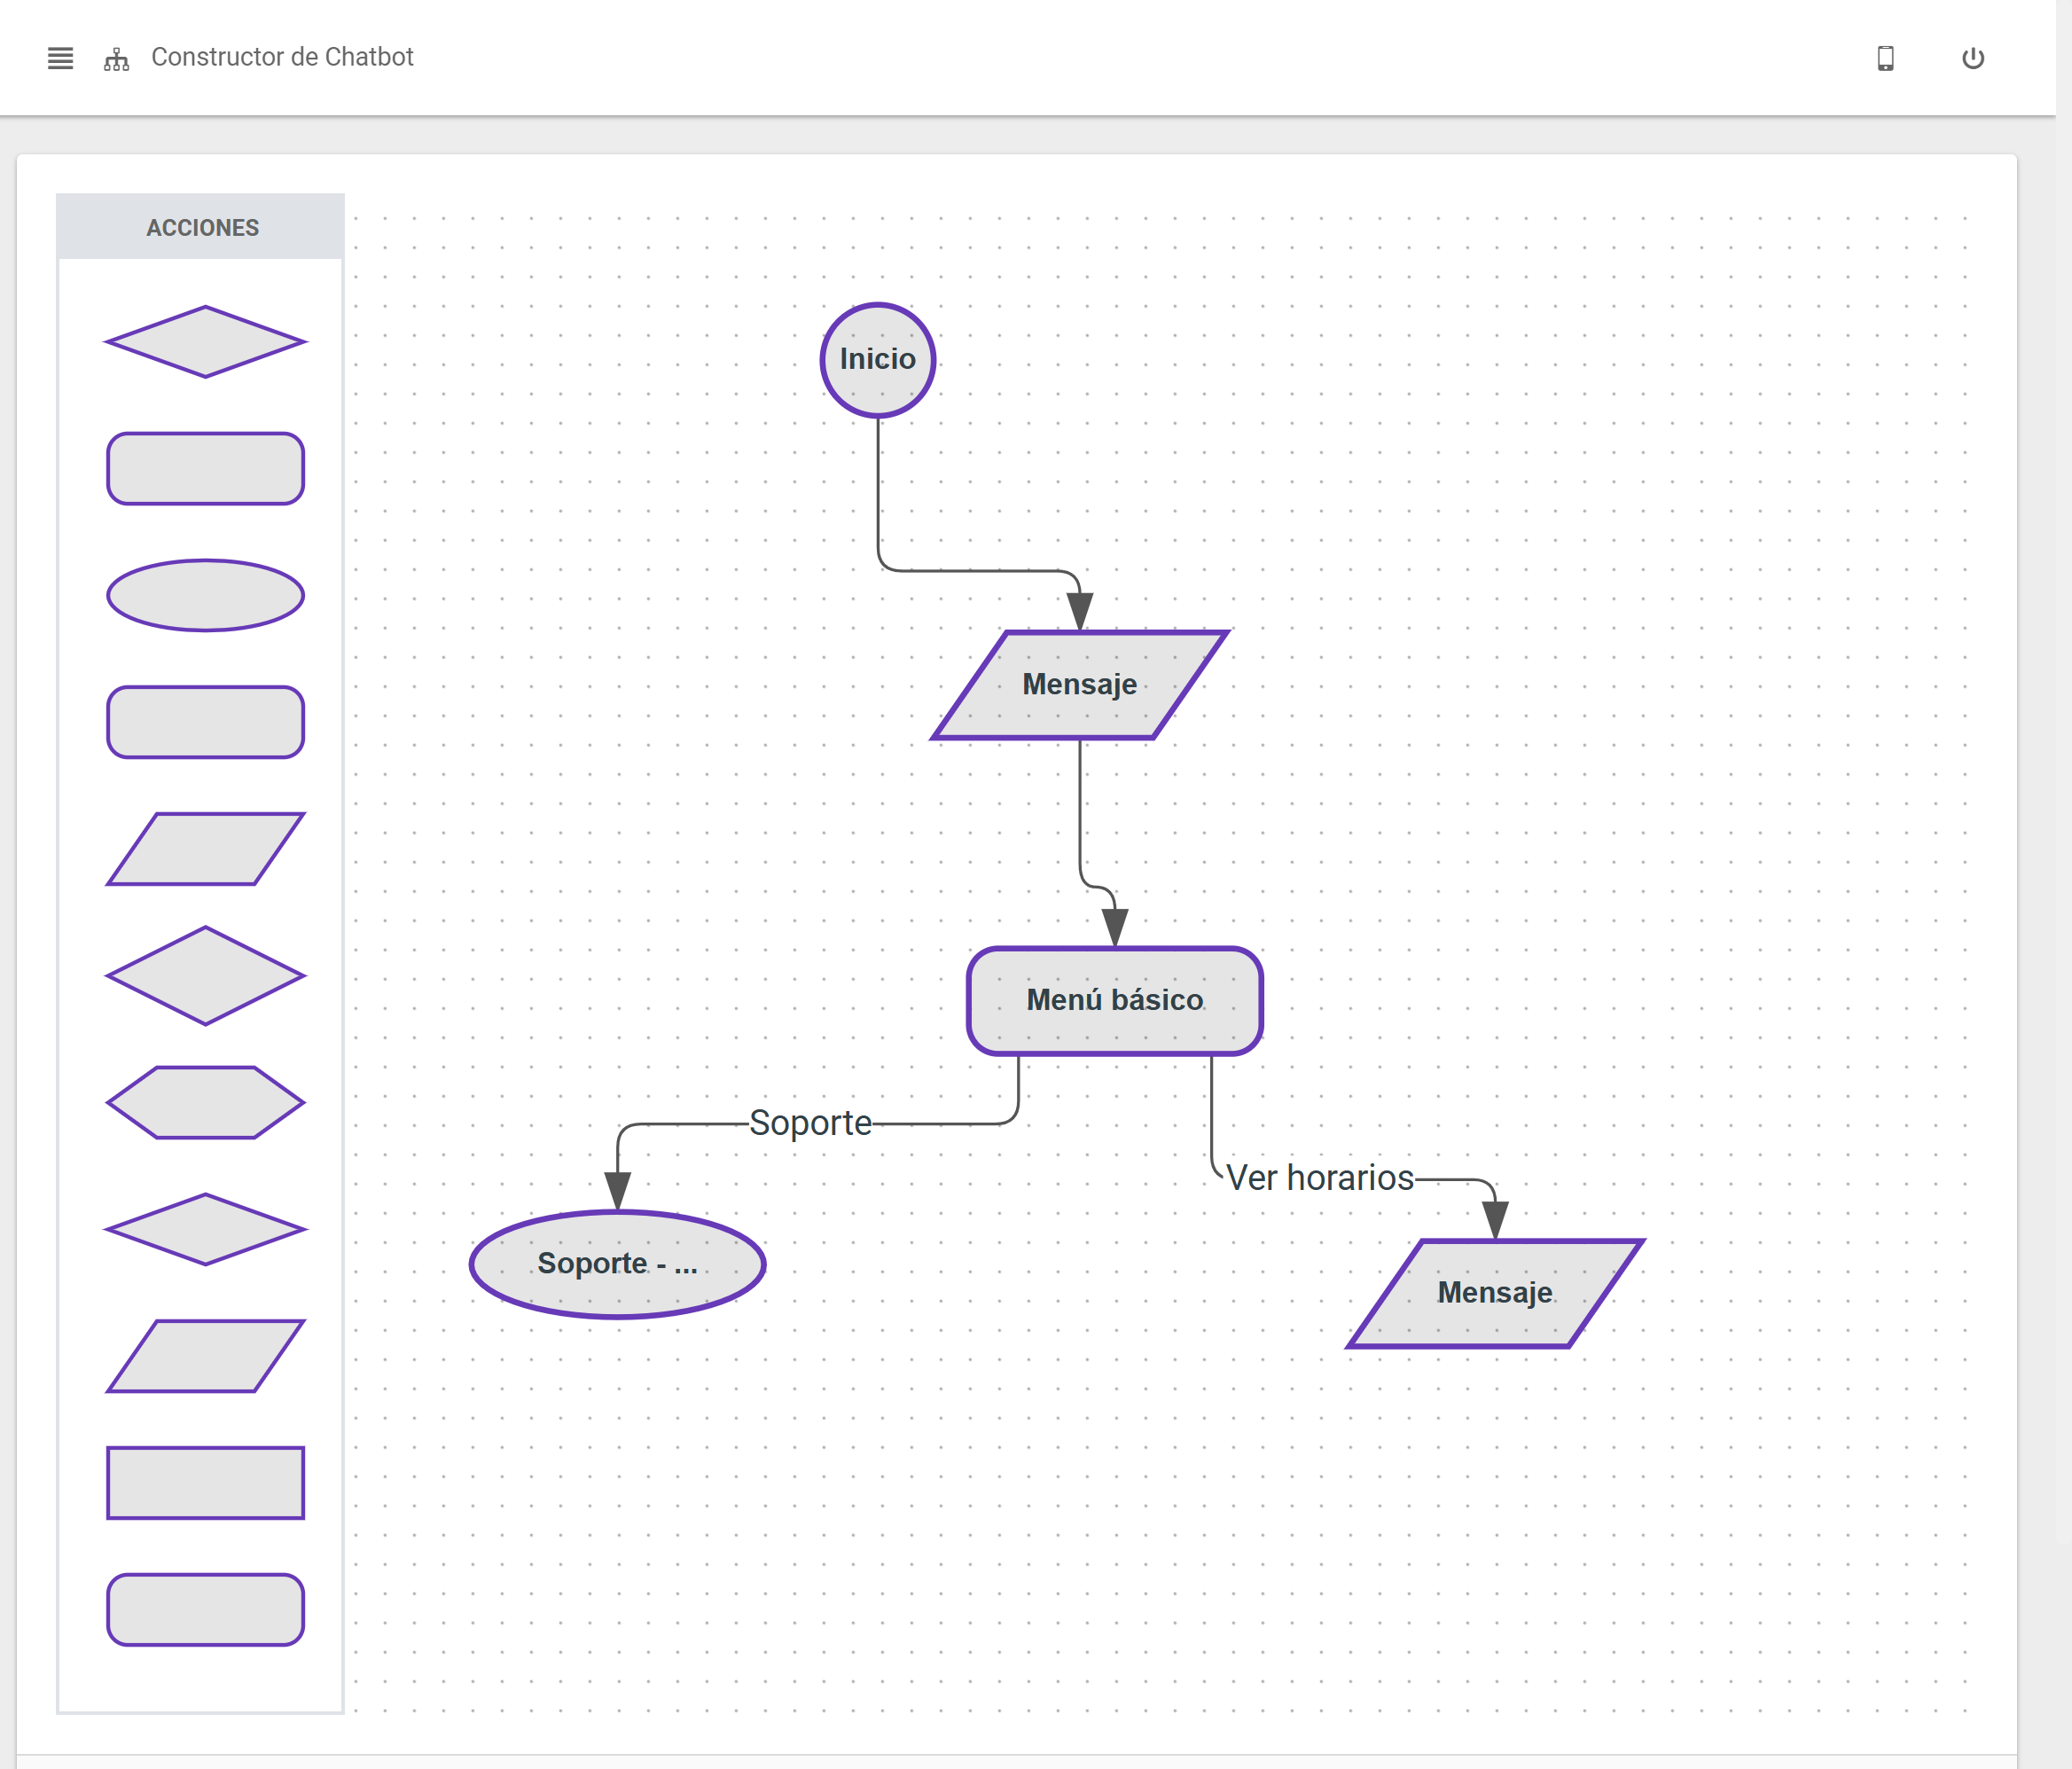Click the ACCIONES panel header
The width and height of the screenshot is (2072, 1769).
[x=201, y=226]
